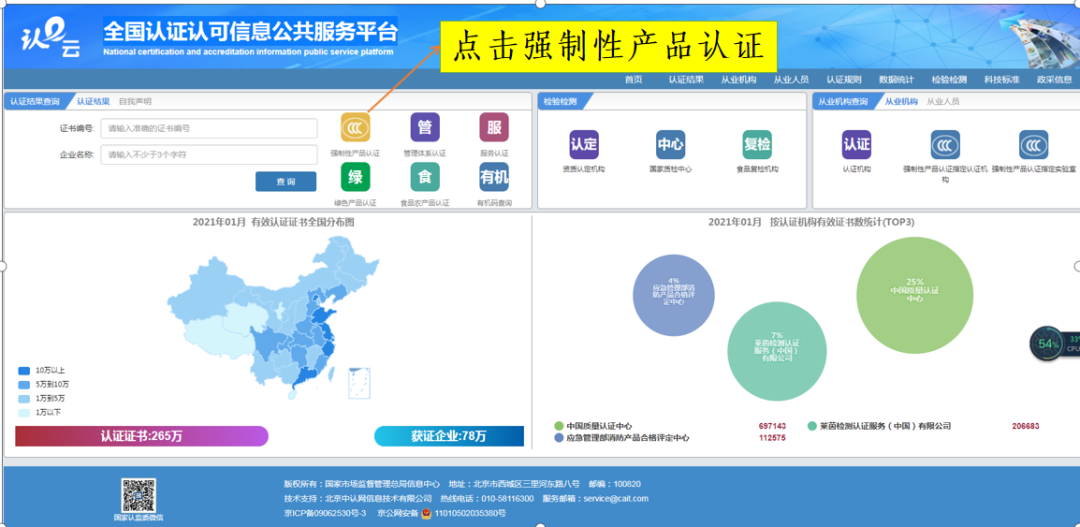Open 强制性产品认证指定认证机构 CCC icon

[945, 145]
